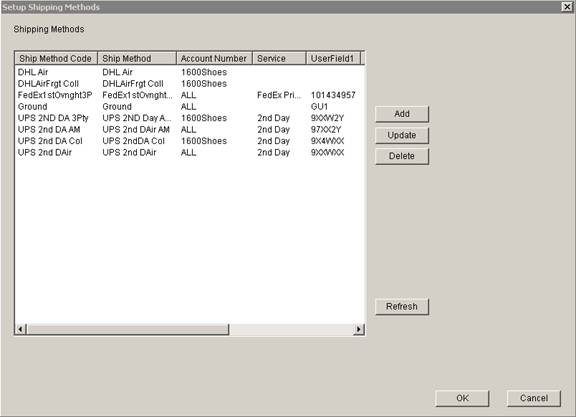Click the Account Number column header
The image size is (576, 417).
pyautogui.click(x=215, y=58)
